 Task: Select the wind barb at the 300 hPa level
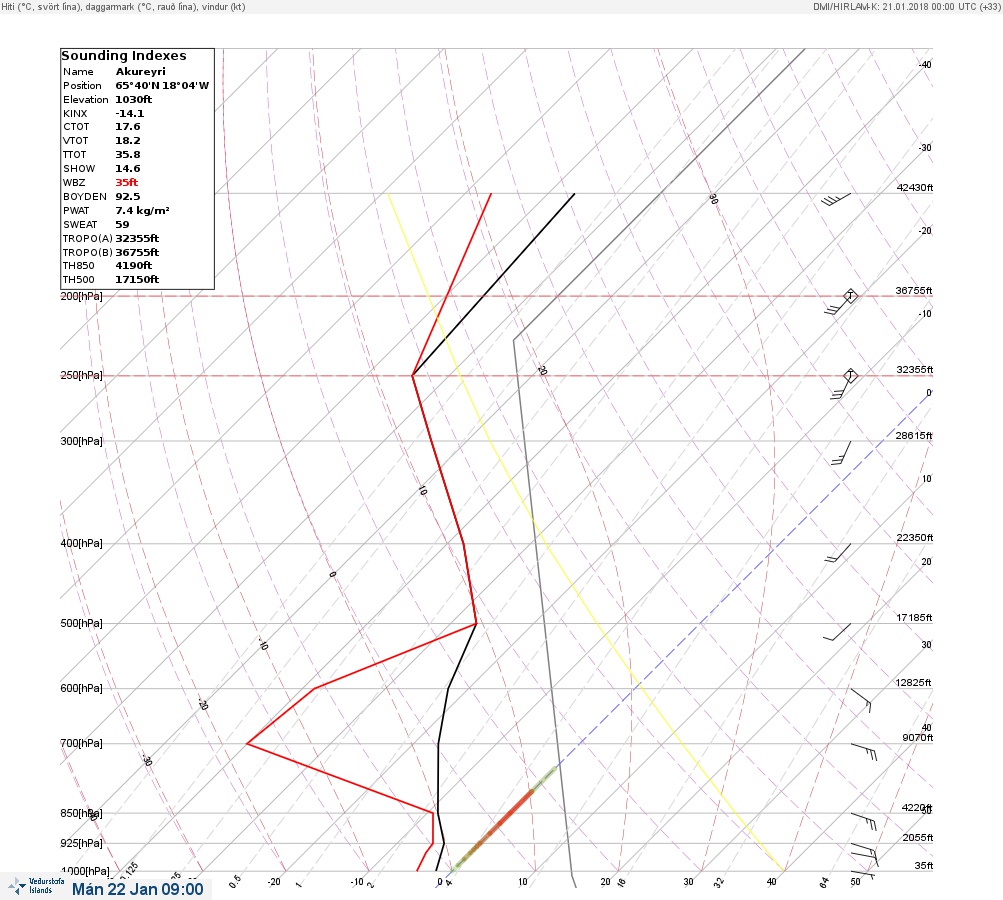(841, 452)
